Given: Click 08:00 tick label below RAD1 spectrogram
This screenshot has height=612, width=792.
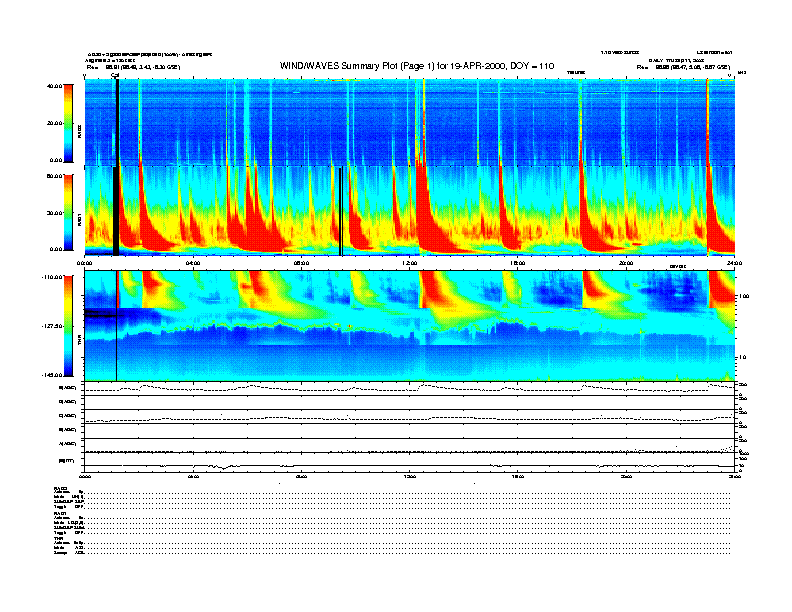Looking at the screenshot, I should click(x=301, y=263).
